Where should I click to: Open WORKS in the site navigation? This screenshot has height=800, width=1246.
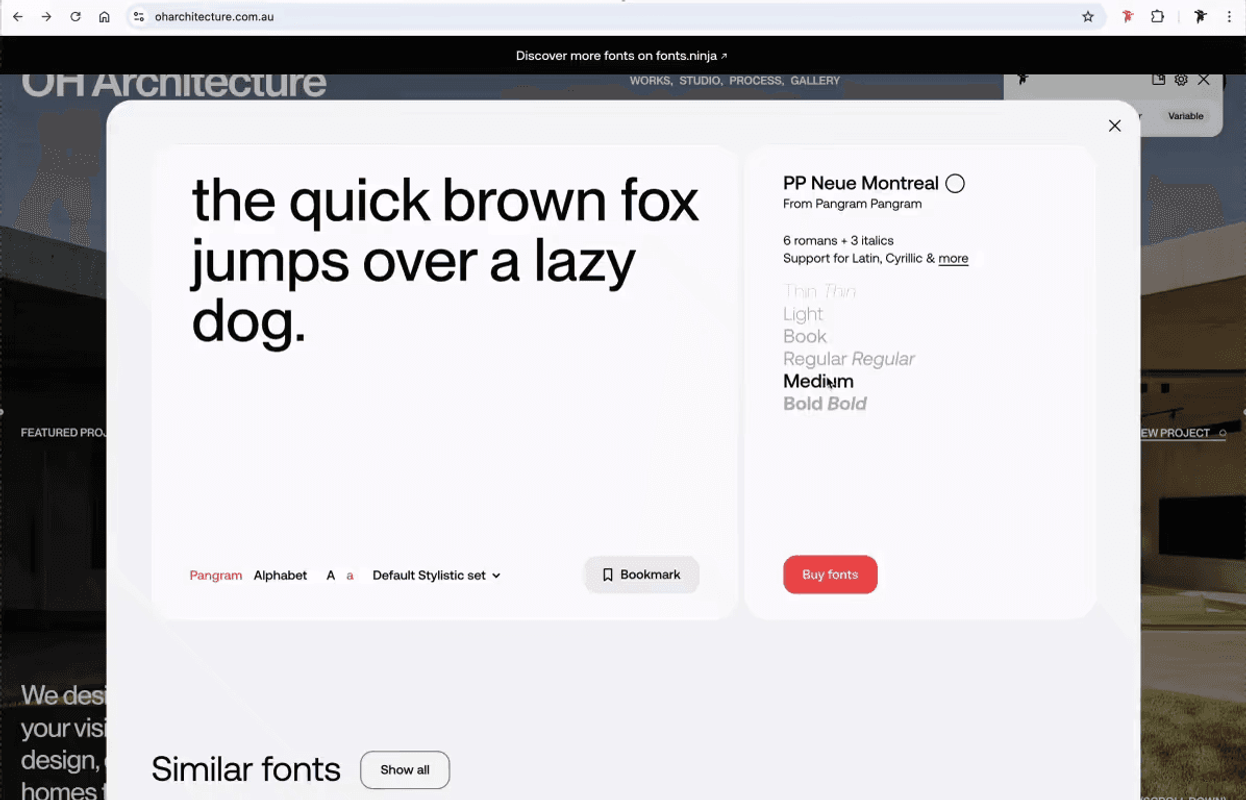(652, 81)
